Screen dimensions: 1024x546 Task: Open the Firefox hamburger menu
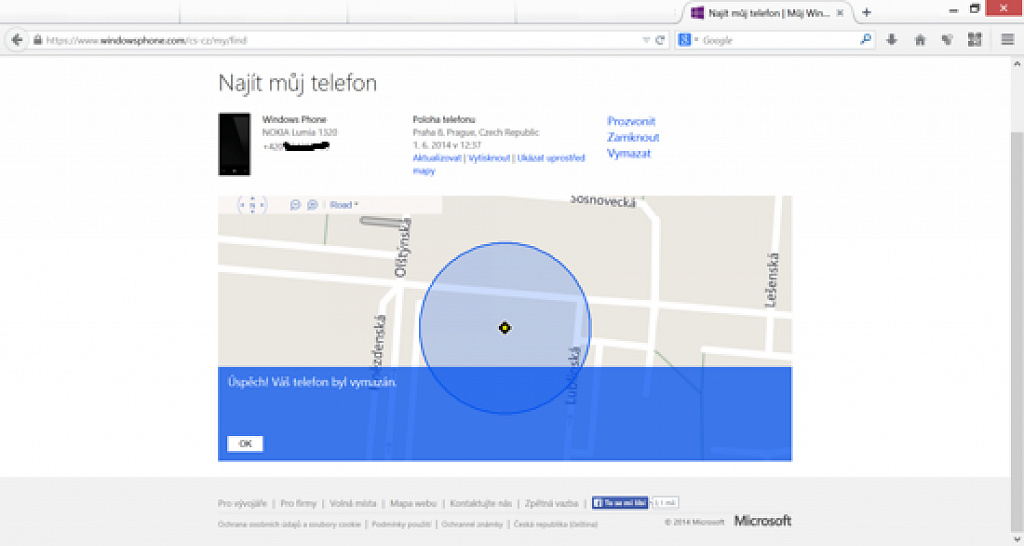[1007, 40]
